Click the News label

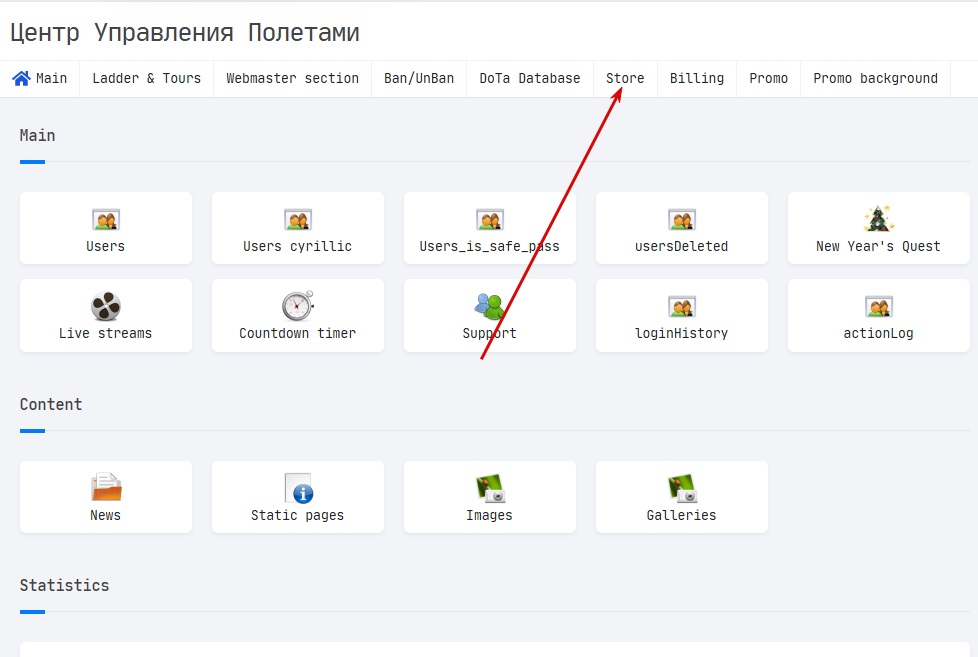(105, 515)
